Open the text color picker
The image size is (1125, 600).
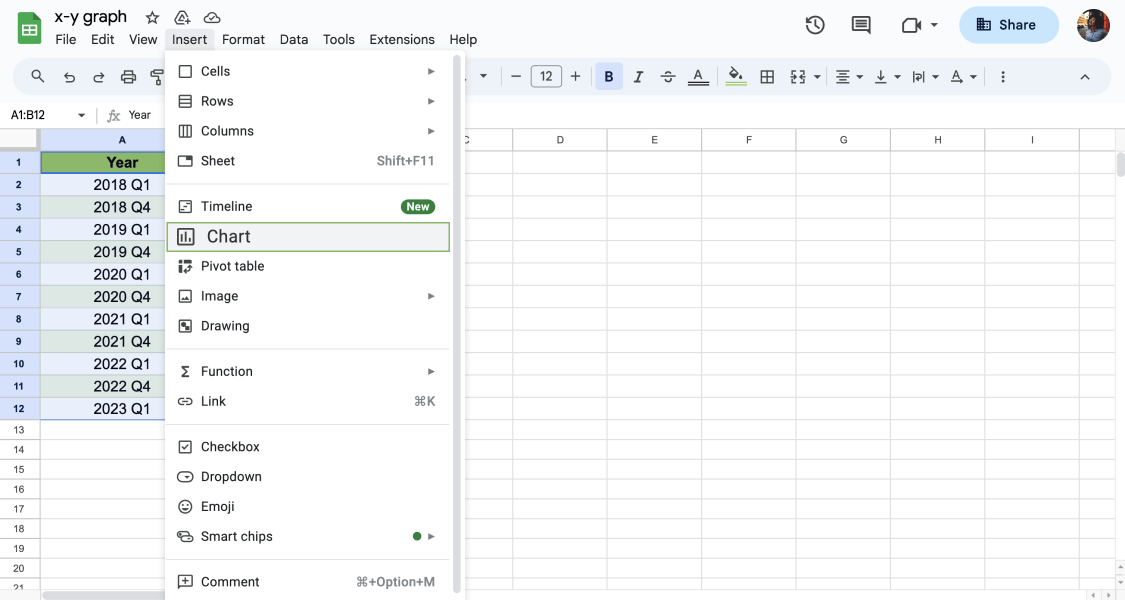[698, 76]
